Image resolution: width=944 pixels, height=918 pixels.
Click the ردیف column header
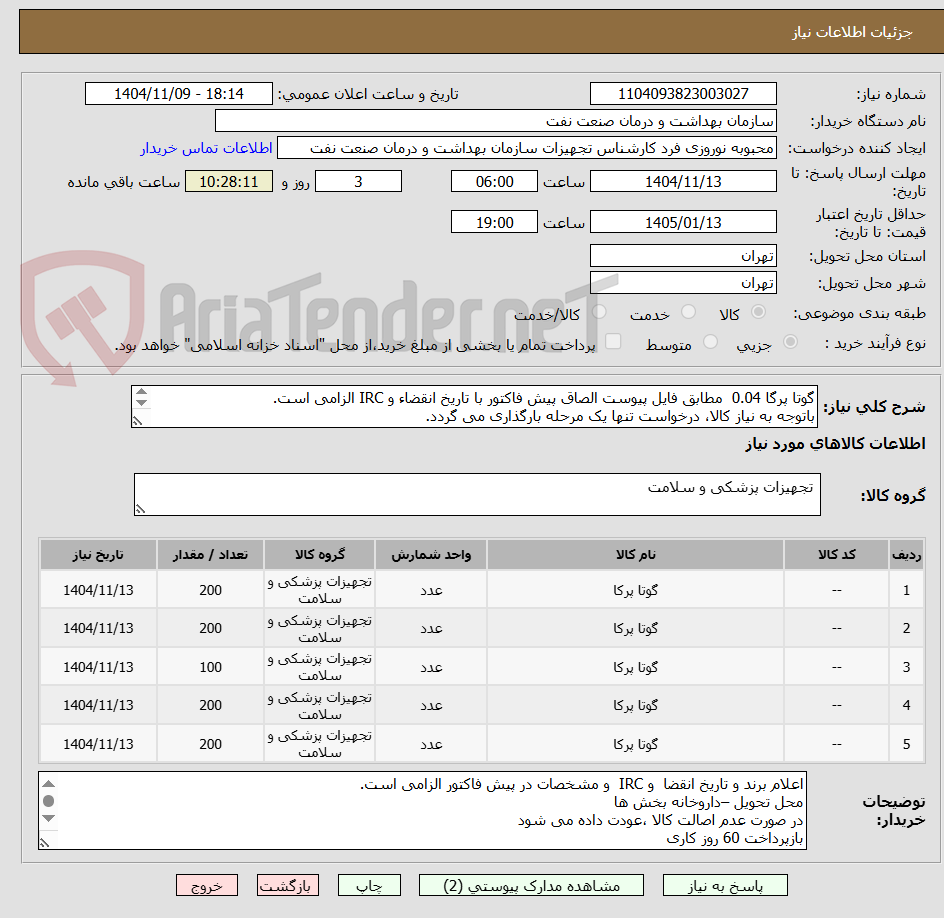(906, 554)
